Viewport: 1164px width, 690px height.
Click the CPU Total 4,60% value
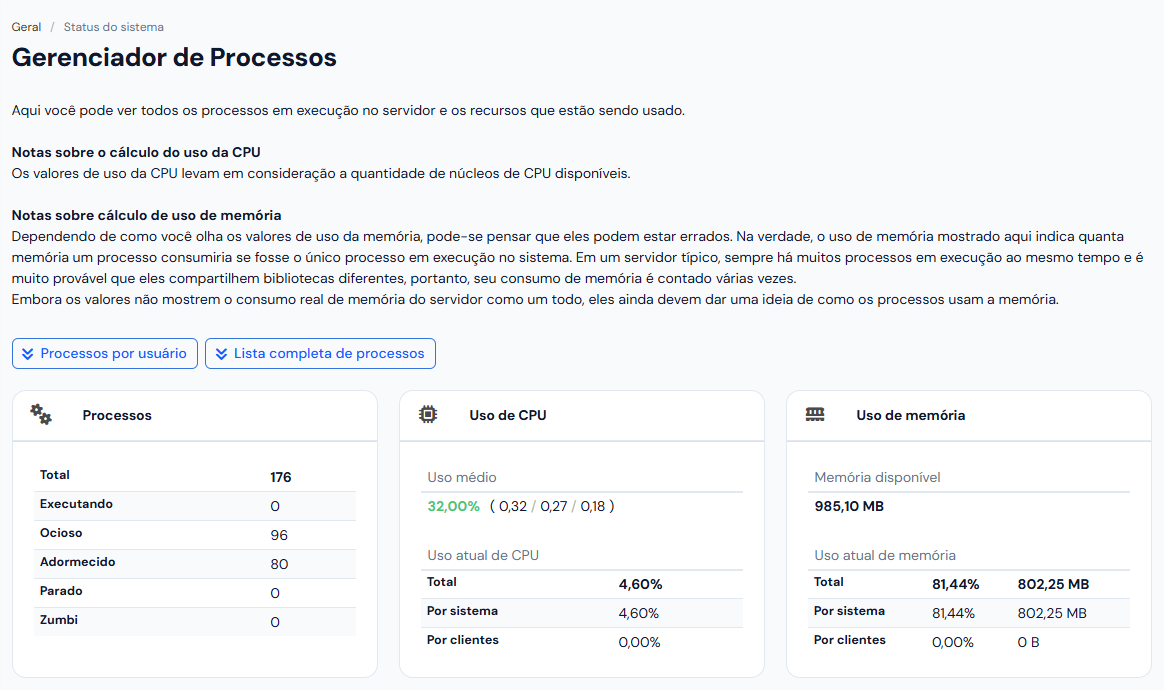click(x=641, y=584)
